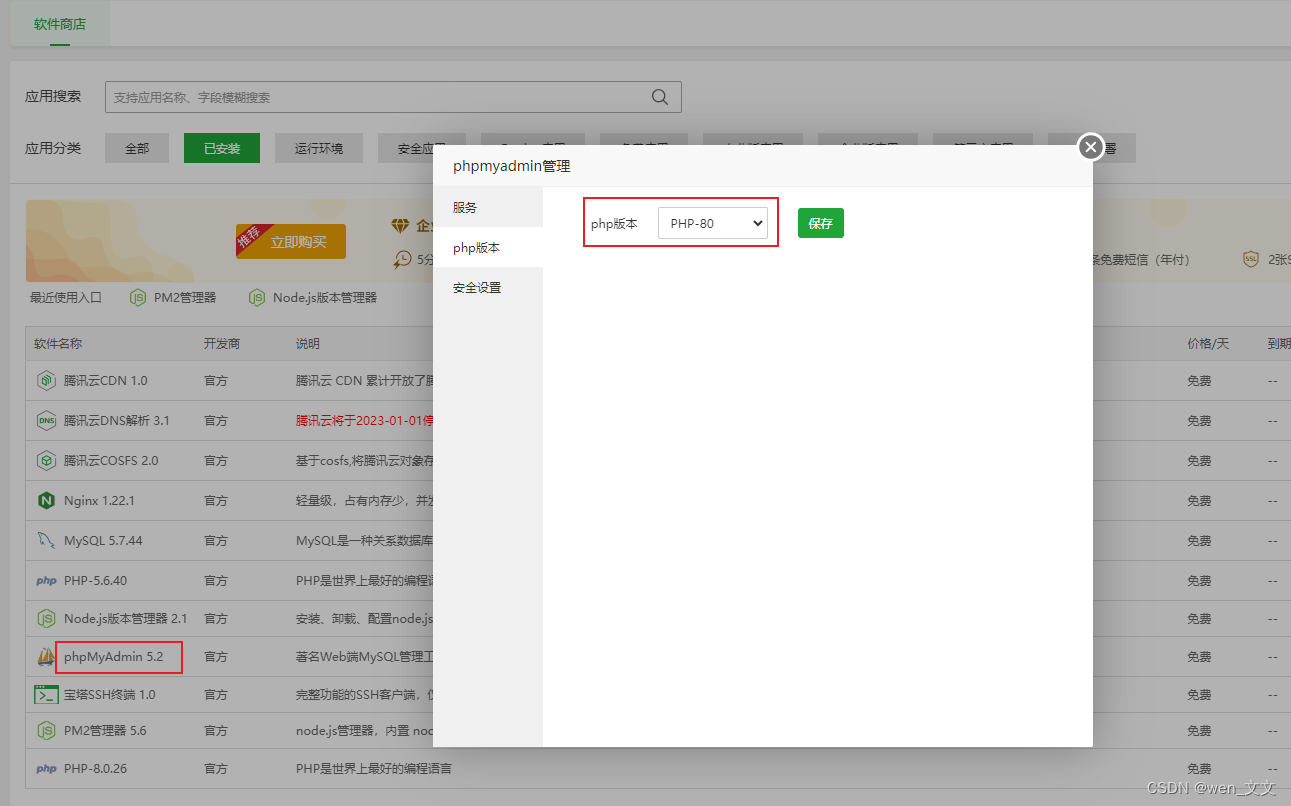Image resolution: width=1291 pixels, height=806 pixels.
Task: Close the phpmyadmin管理 dialog
Action: [x=1091, y=147]
